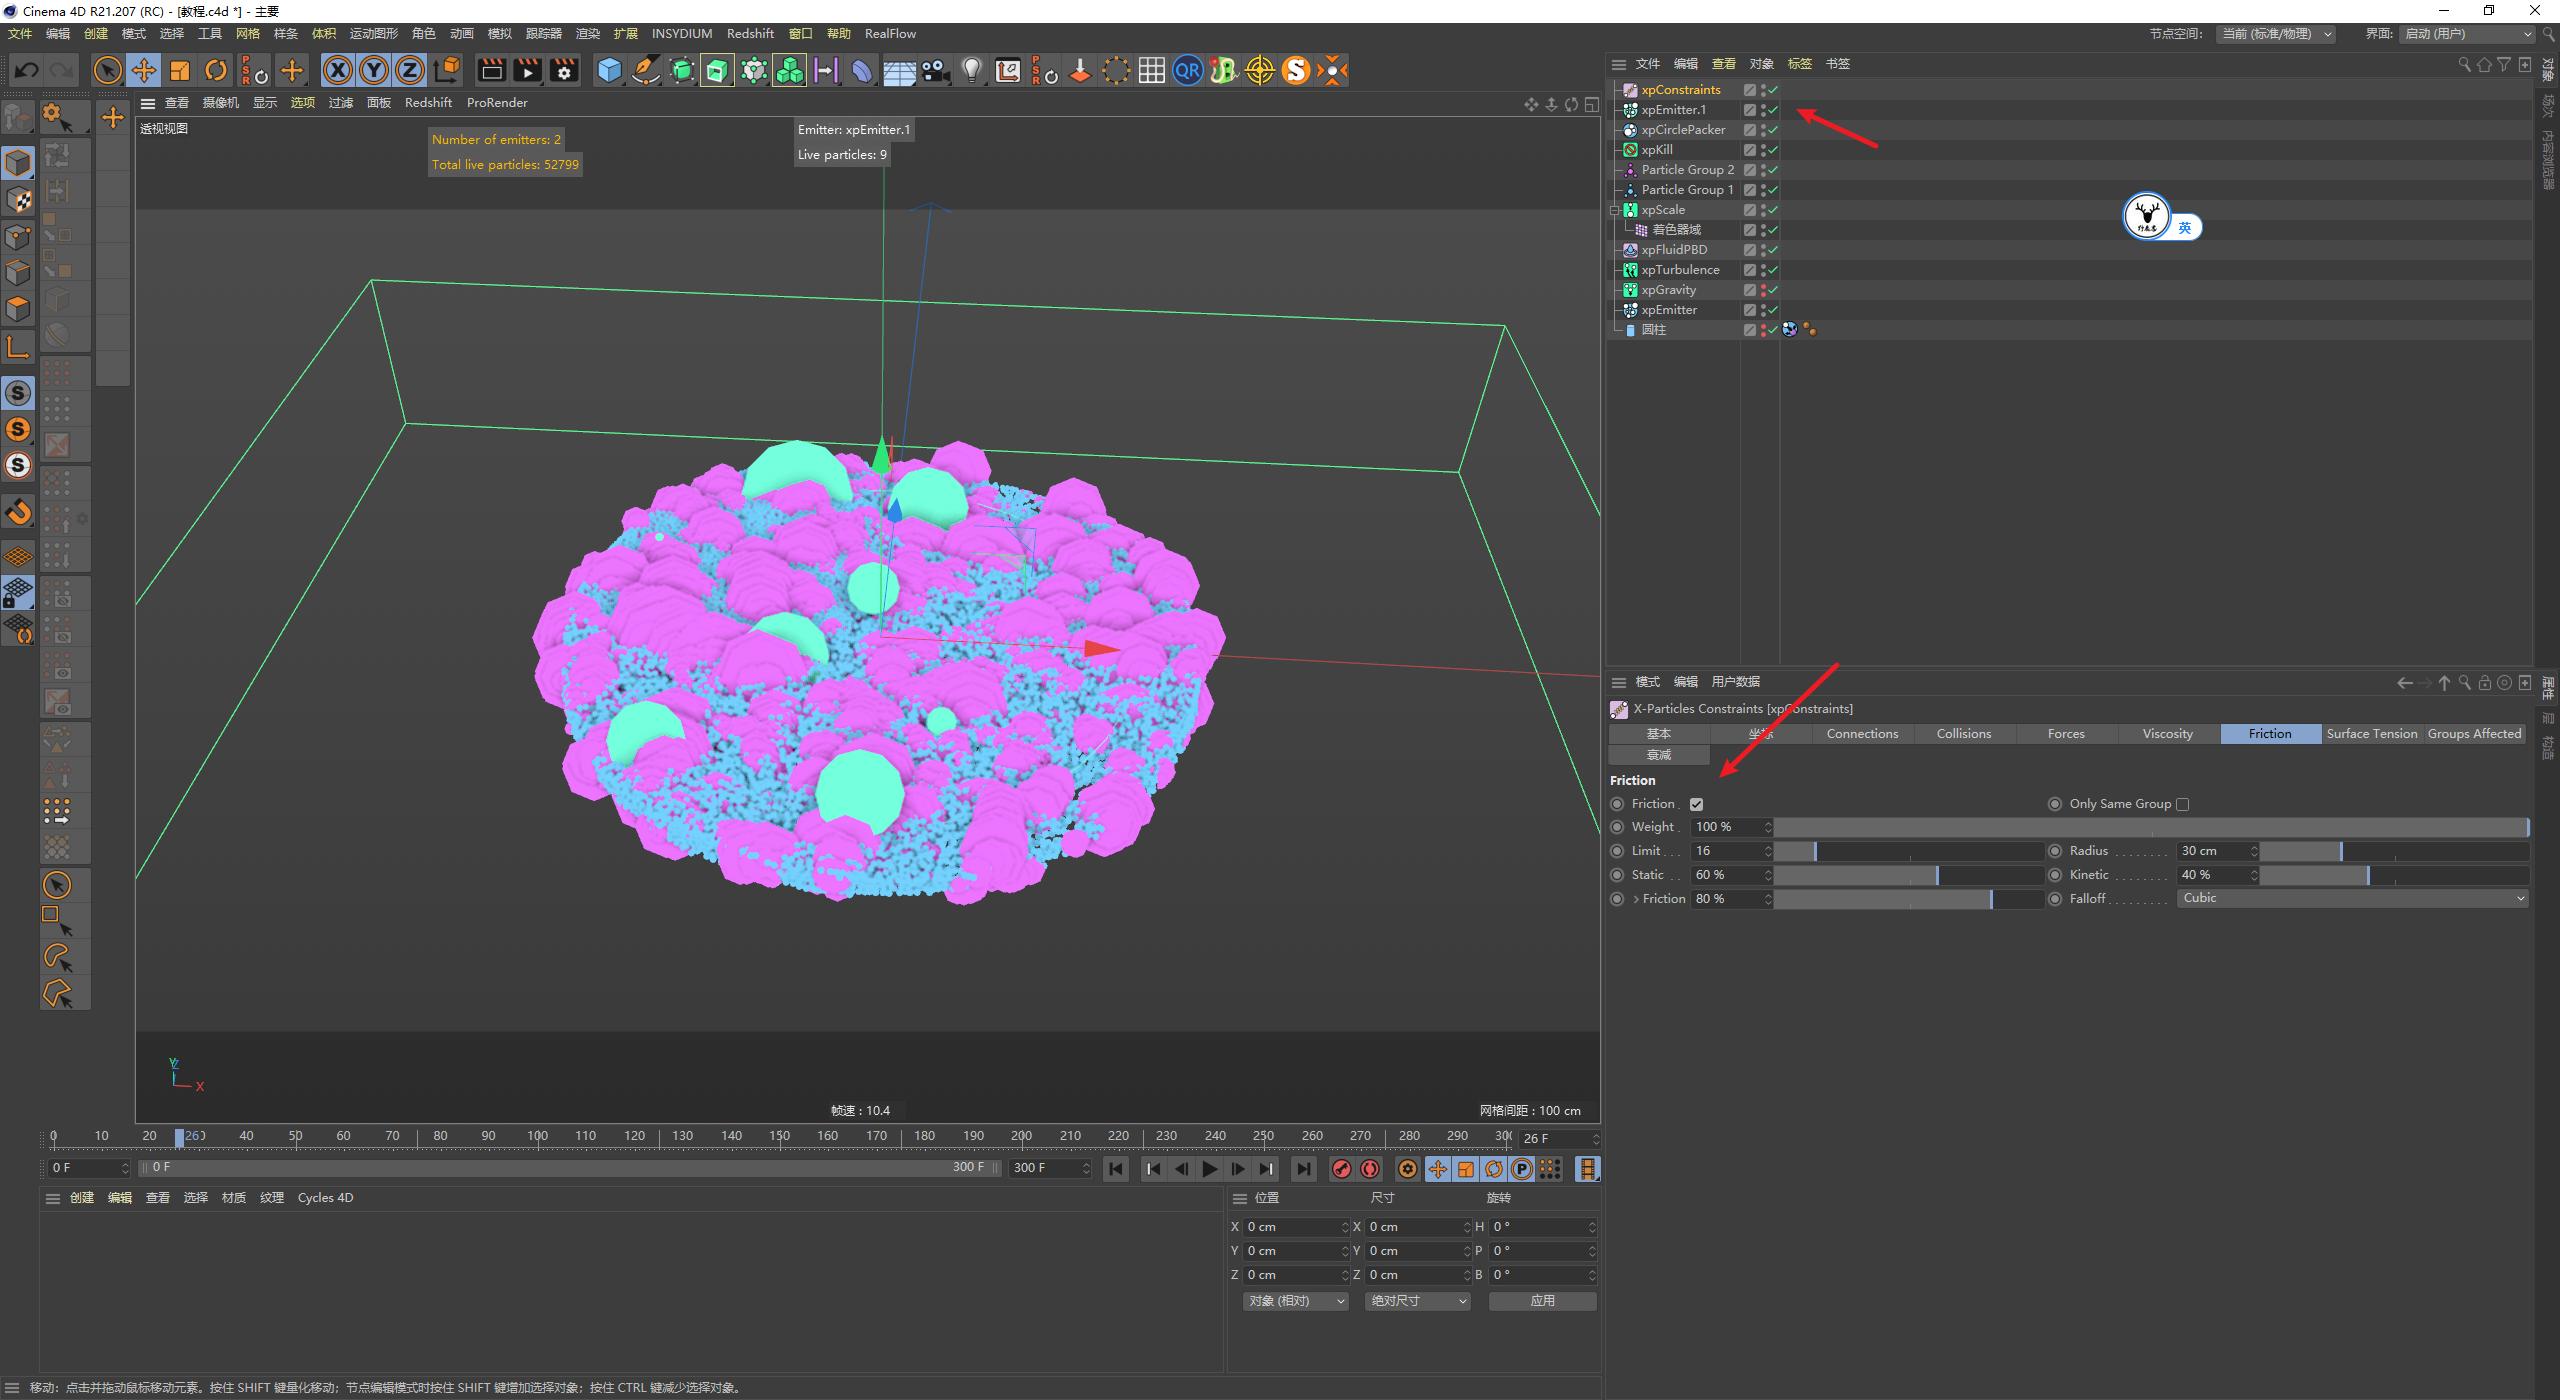
Task: Switch to the Collisions tab
Action: pyautogui.click(x=1962, y=733)
